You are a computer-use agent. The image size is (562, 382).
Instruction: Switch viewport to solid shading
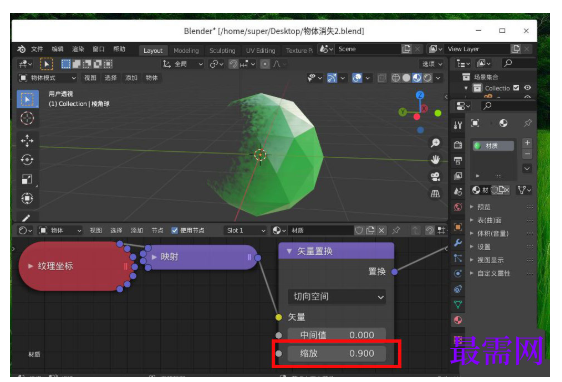tap(406, 78)
